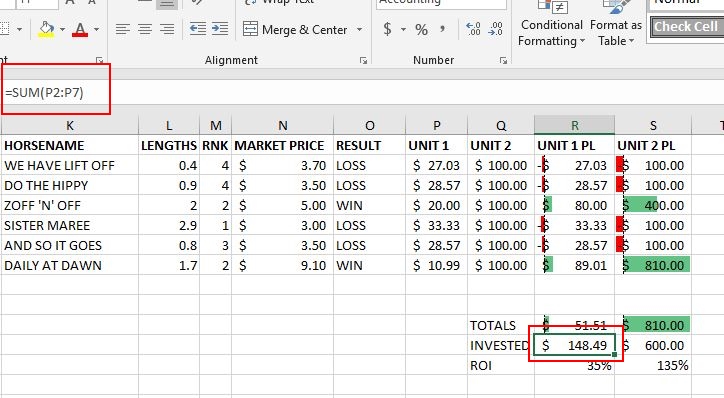Viewport: 724px width, 398px height.
Task: Click the 2.9 LENGTHS cell
Action: [169, 225]
